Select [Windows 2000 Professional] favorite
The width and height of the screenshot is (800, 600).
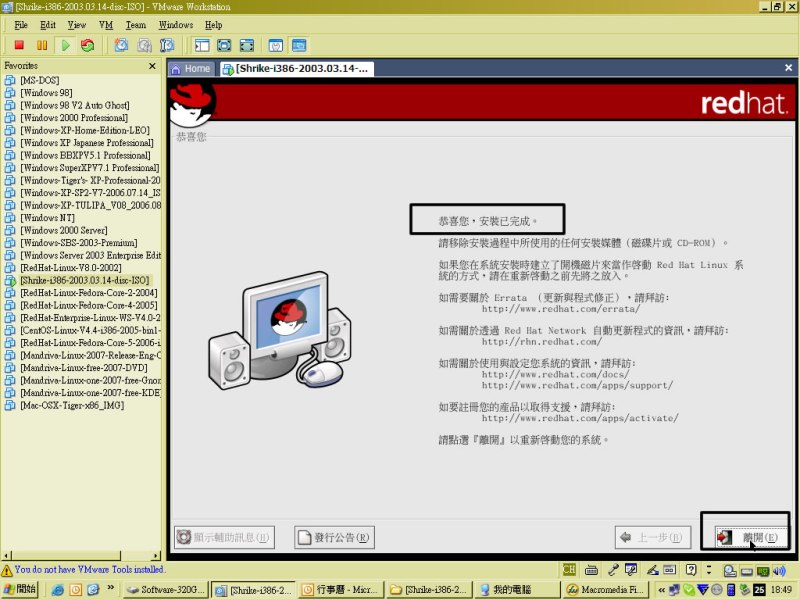pyautogui.click(x=74, y=117)
